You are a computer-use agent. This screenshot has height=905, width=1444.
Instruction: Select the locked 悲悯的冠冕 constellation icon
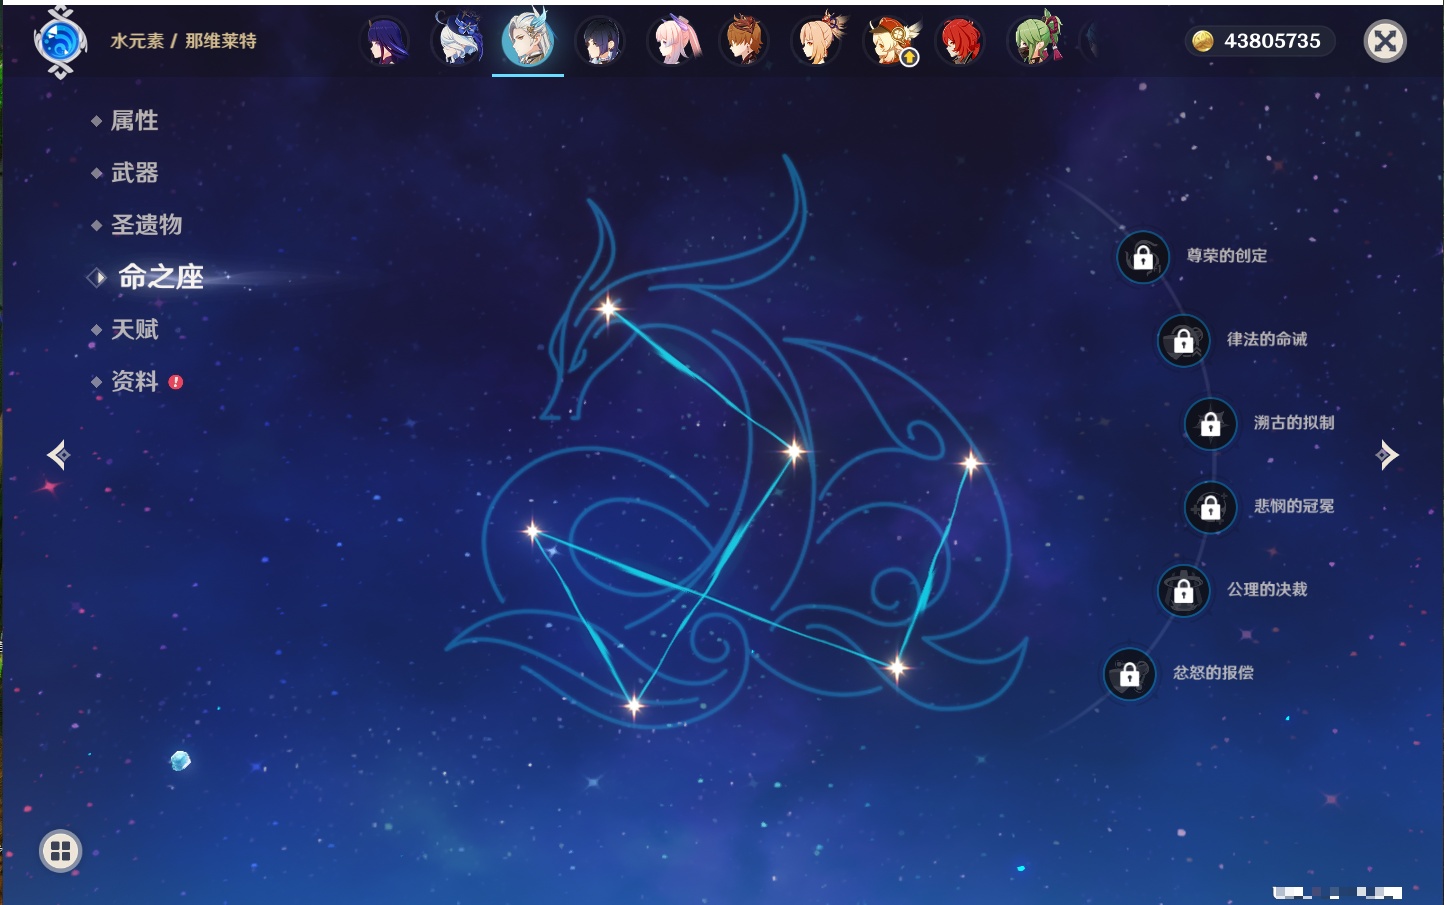[x=1210, y=507]
